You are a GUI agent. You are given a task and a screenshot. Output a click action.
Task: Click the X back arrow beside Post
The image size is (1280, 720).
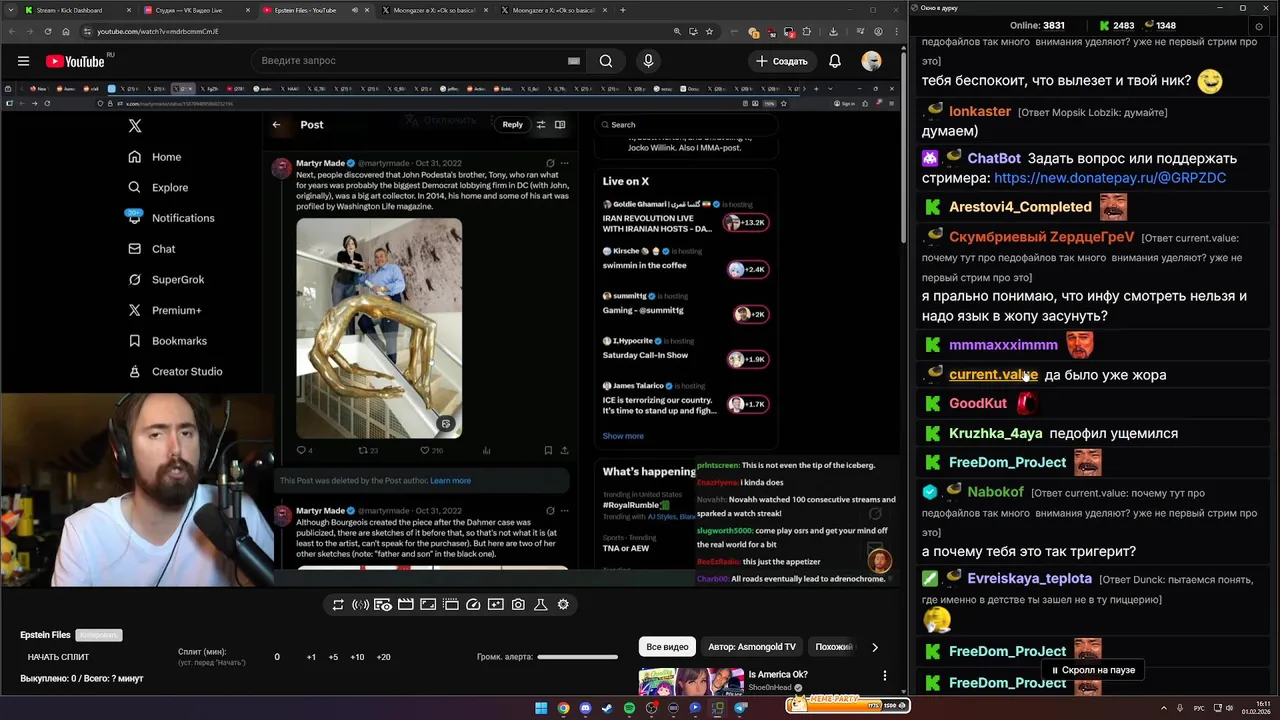pyautogui.click(x=277, y=125)
